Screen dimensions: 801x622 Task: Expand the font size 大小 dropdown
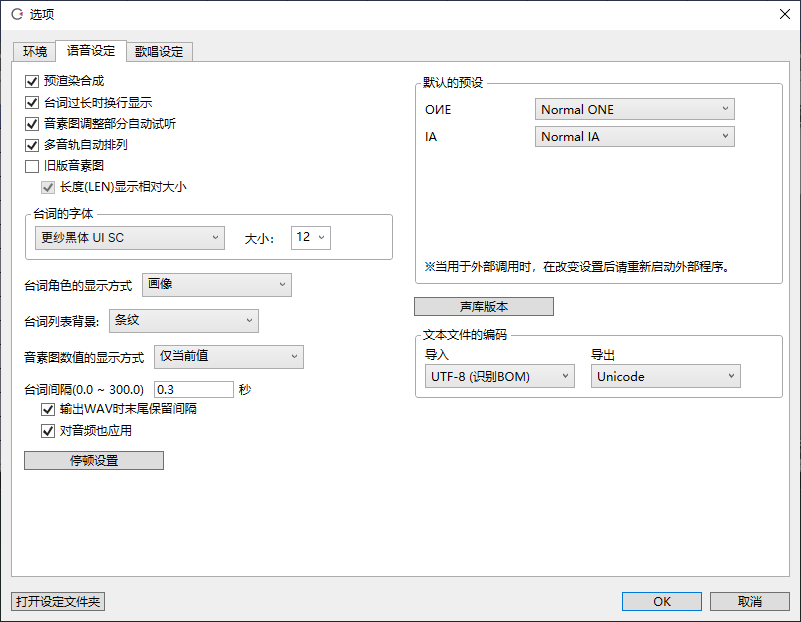(x=310, y=238)
